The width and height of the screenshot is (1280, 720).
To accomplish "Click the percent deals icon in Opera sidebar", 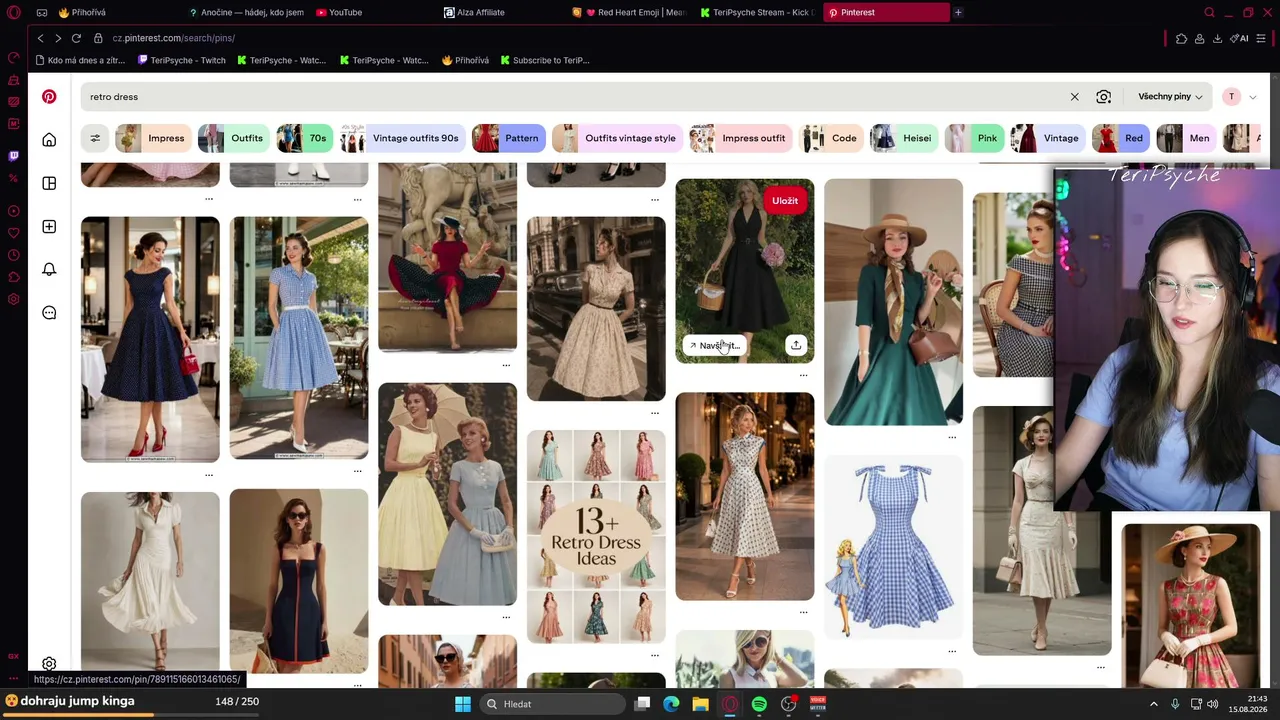I will coord(14,178).
